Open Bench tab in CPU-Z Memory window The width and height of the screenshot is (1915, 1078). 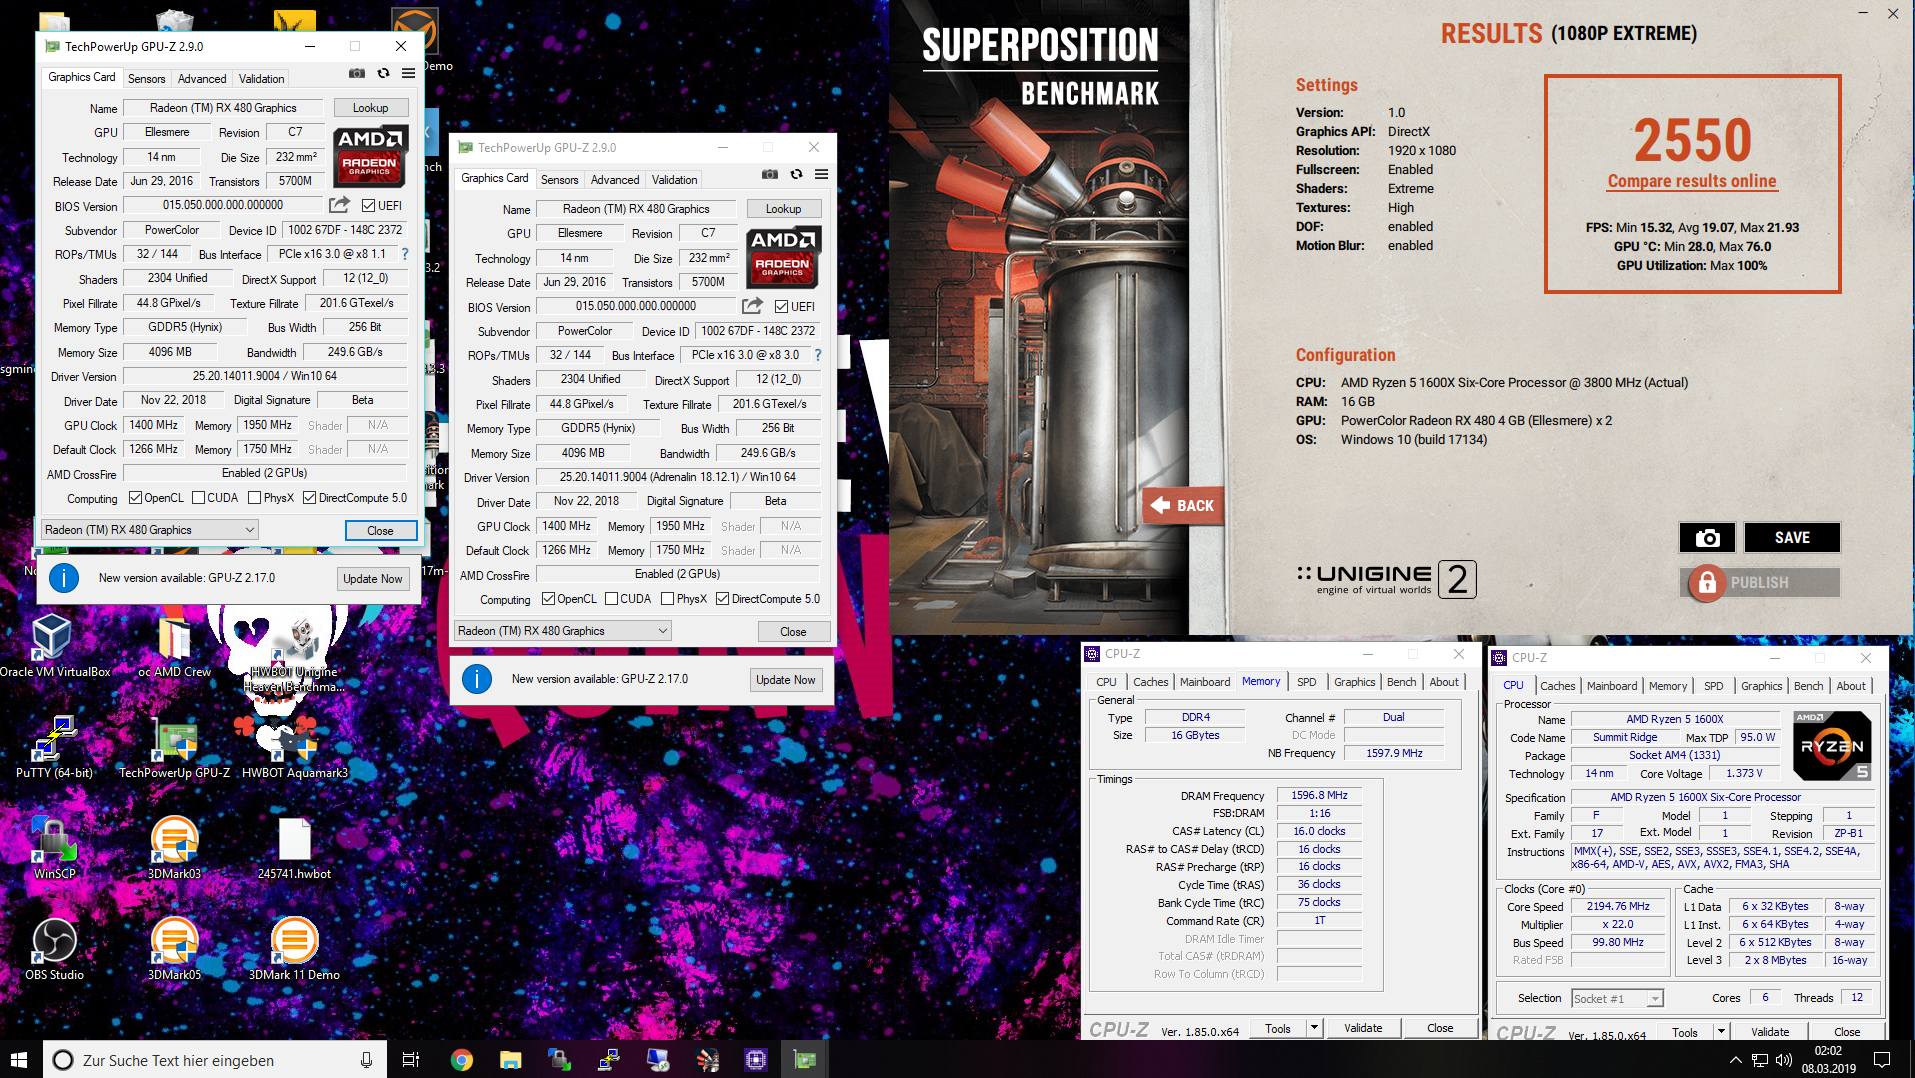point(1401,682)
